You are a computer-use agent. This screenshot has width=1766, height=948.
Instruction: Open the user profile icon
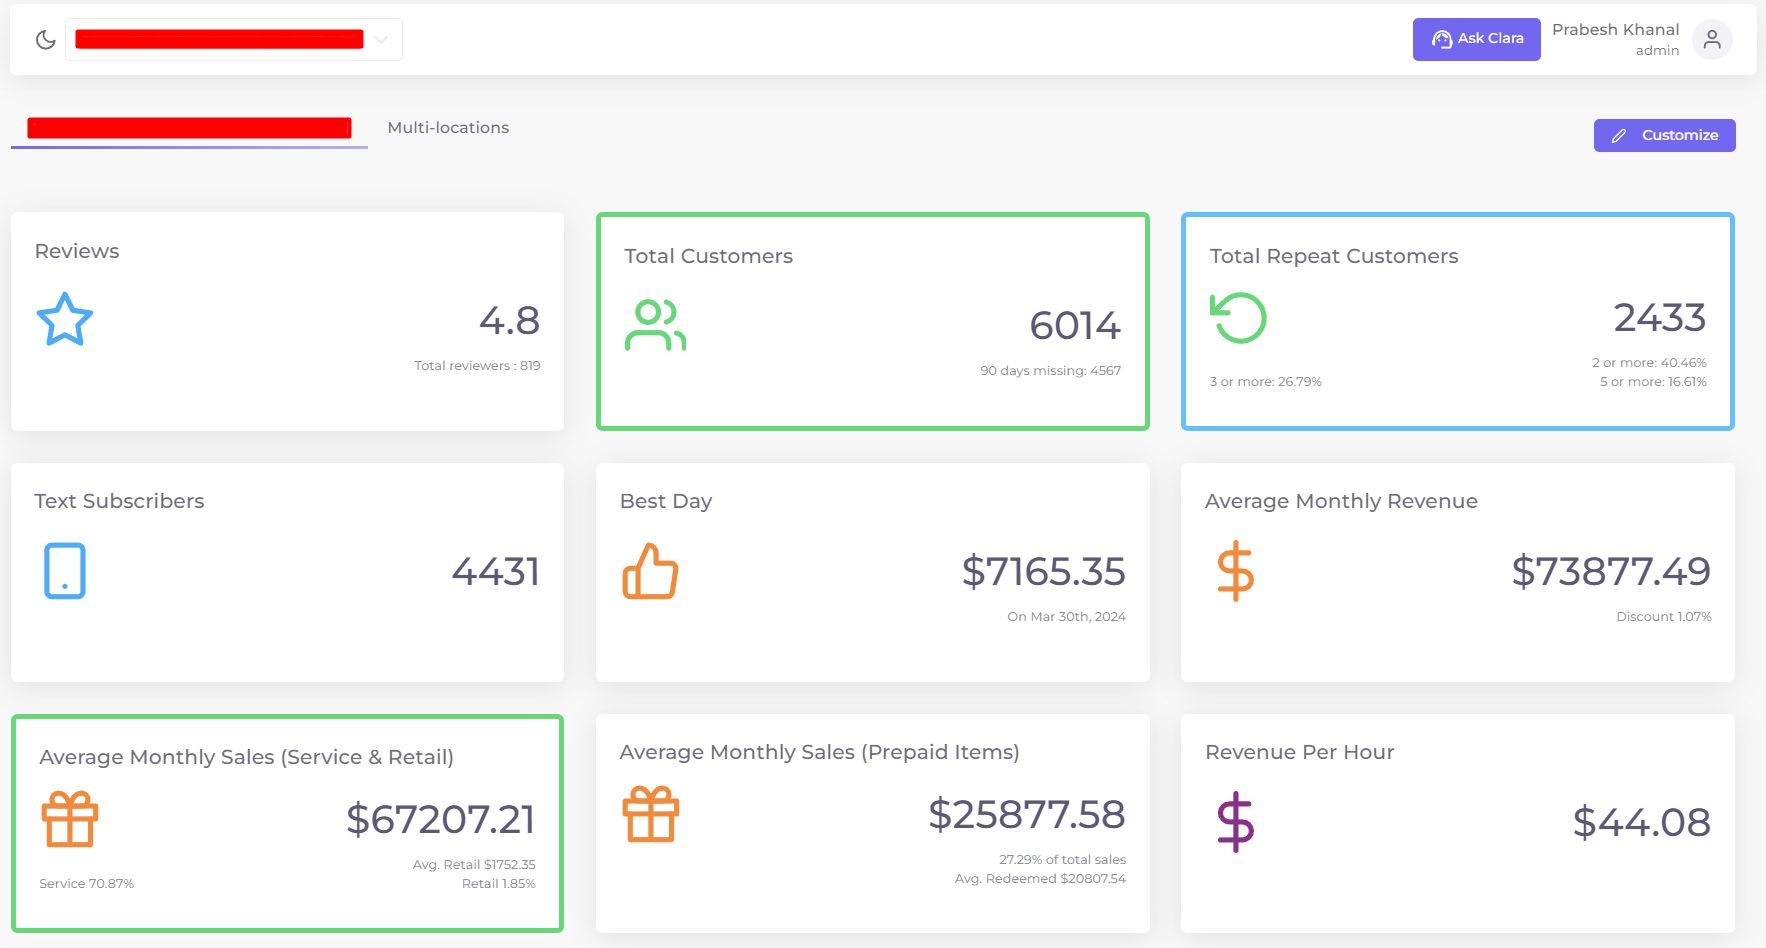(1712, 39)
